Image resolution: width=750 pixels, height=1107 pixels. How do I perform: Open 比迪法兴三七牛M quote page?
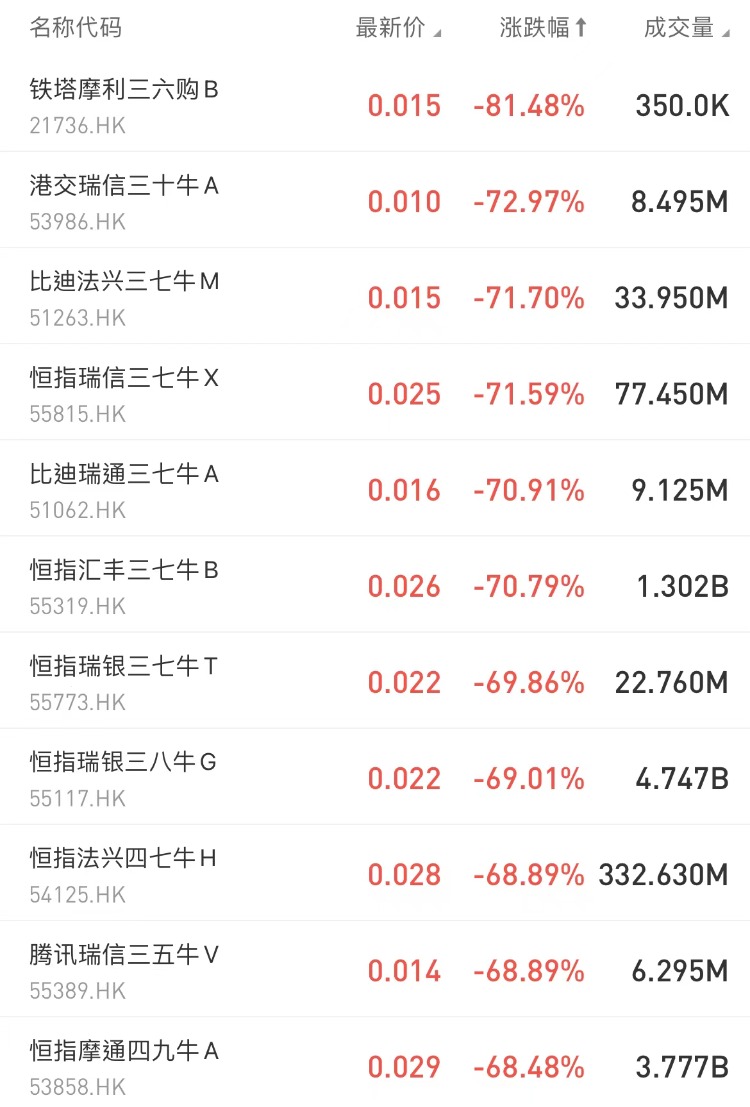click(124, 282)
